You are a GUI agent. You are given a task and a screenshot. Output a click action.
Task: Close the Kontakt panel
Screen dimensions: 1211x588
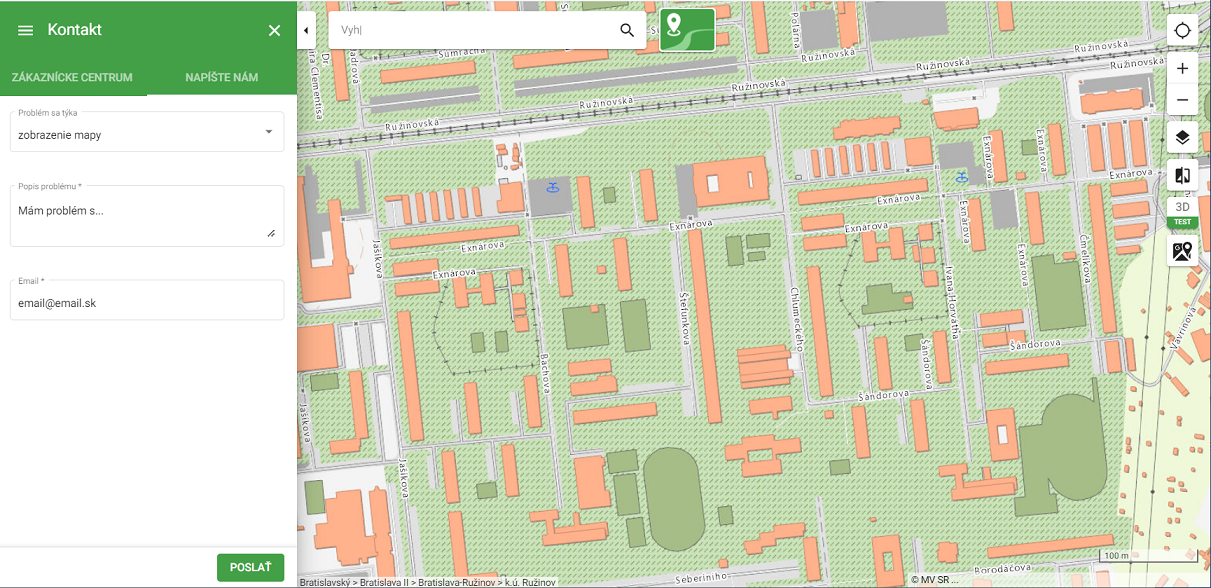275,30
